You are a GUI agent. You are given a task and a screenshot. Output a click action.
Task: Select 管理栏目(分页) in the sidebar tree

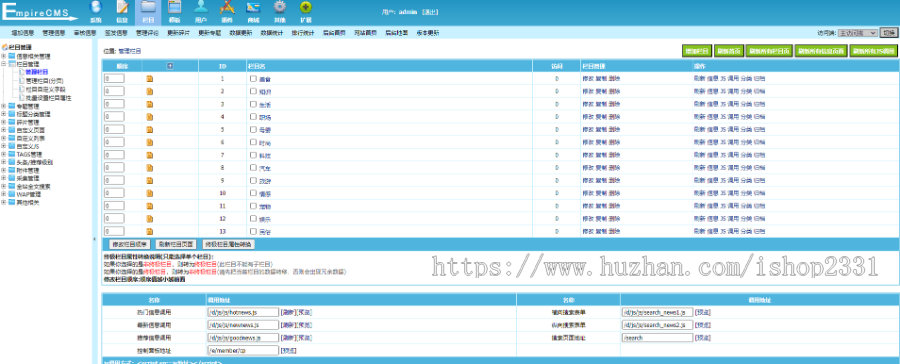click(x=44, y=81)
